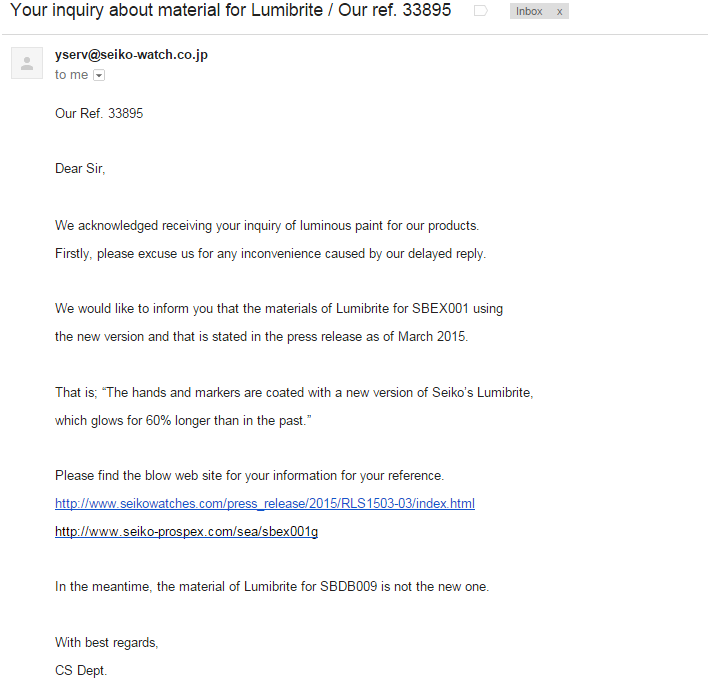Click the sender's profile avatar

(27, 63)
